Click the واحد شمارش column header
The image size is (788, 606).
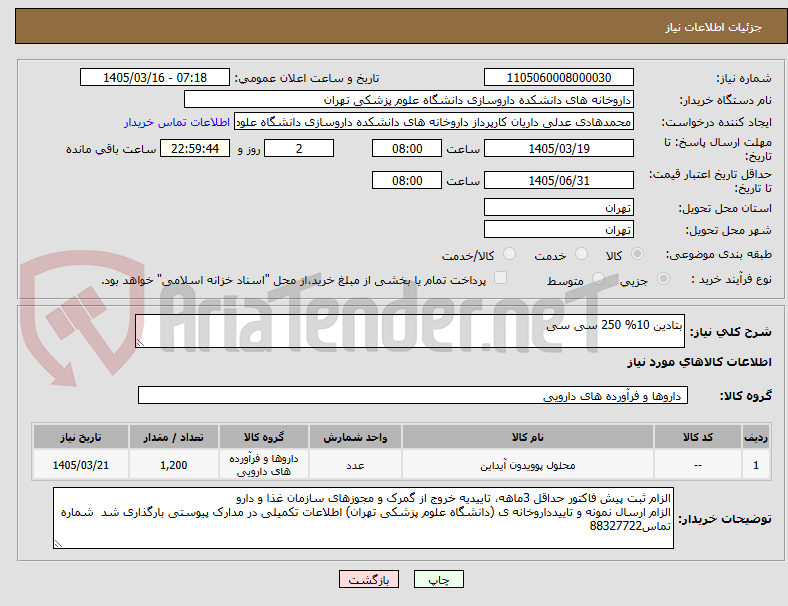355,437
